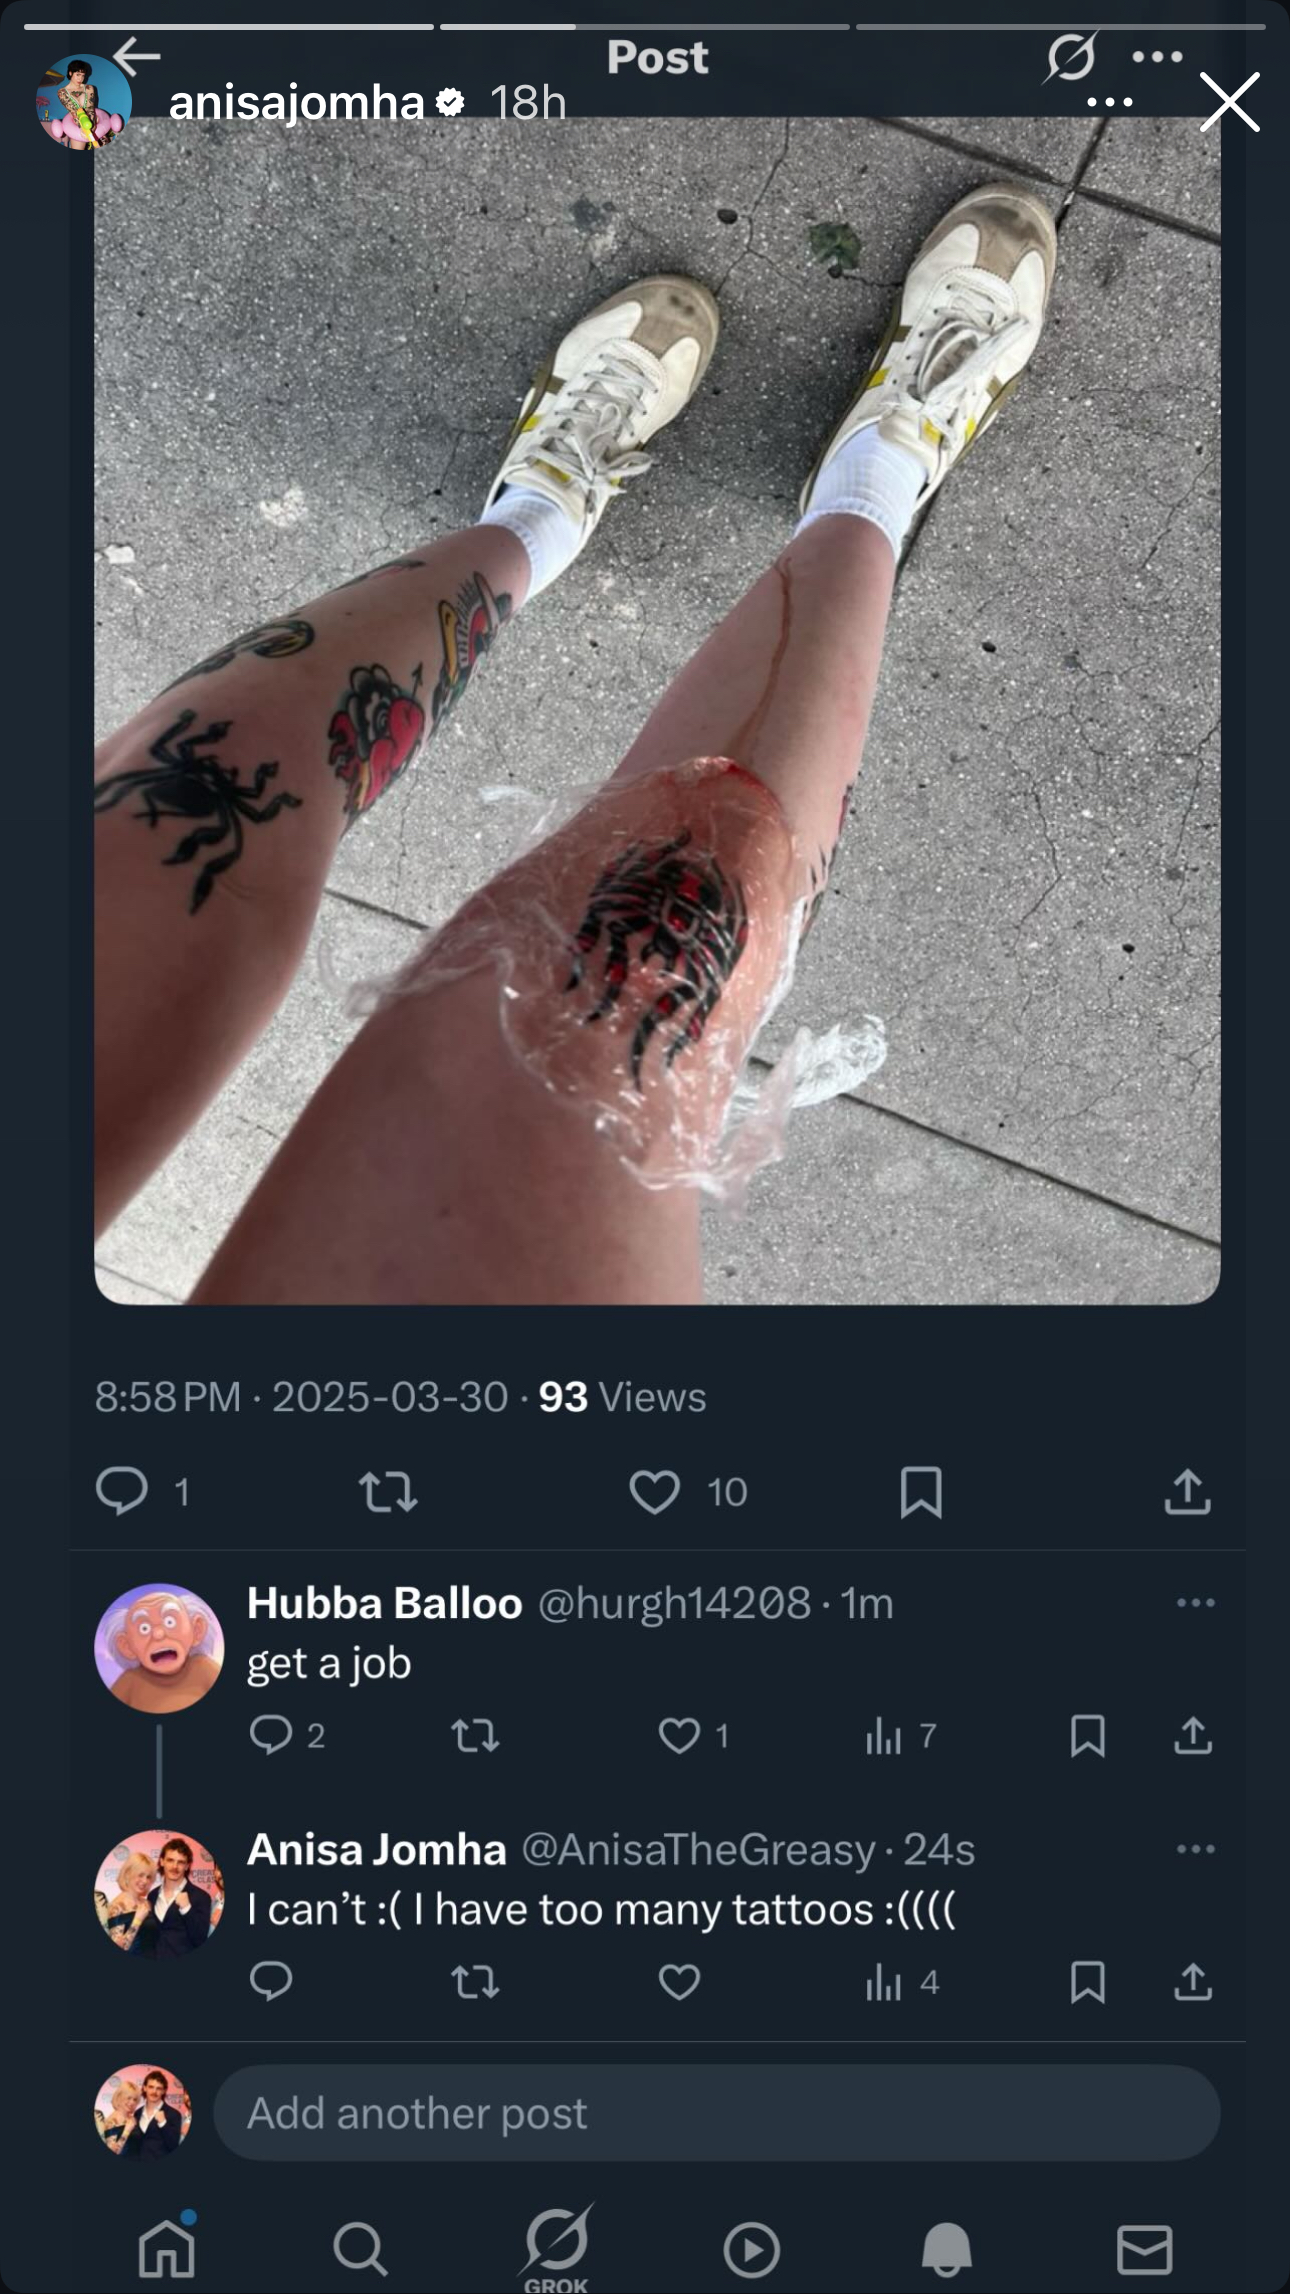Open the video play tab
The height and width of the screenshot is (2294, 1290).
[751, 2250]
